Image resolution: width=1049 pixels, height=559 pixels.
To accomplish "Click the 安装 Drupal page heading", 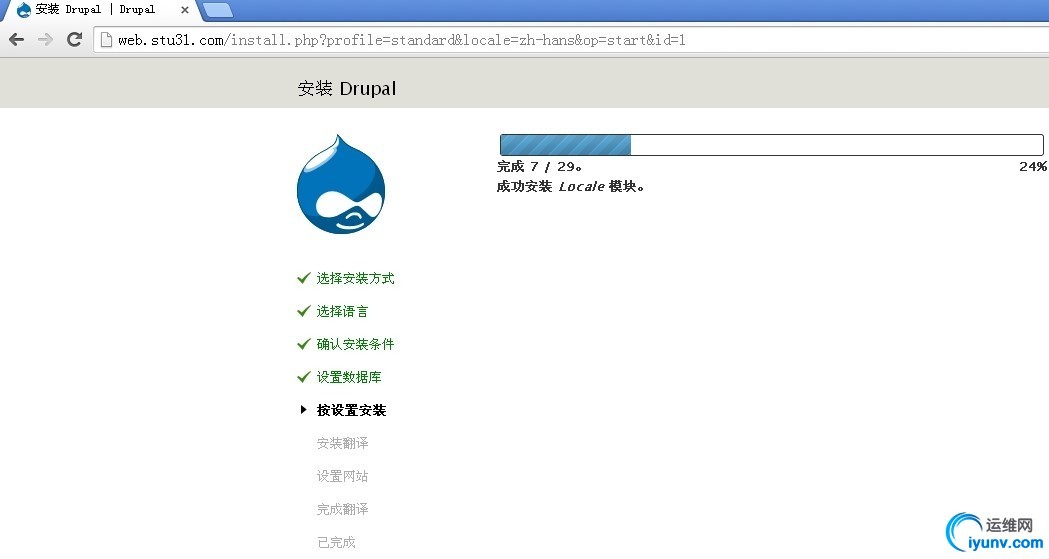I will (x=347, y=88).
